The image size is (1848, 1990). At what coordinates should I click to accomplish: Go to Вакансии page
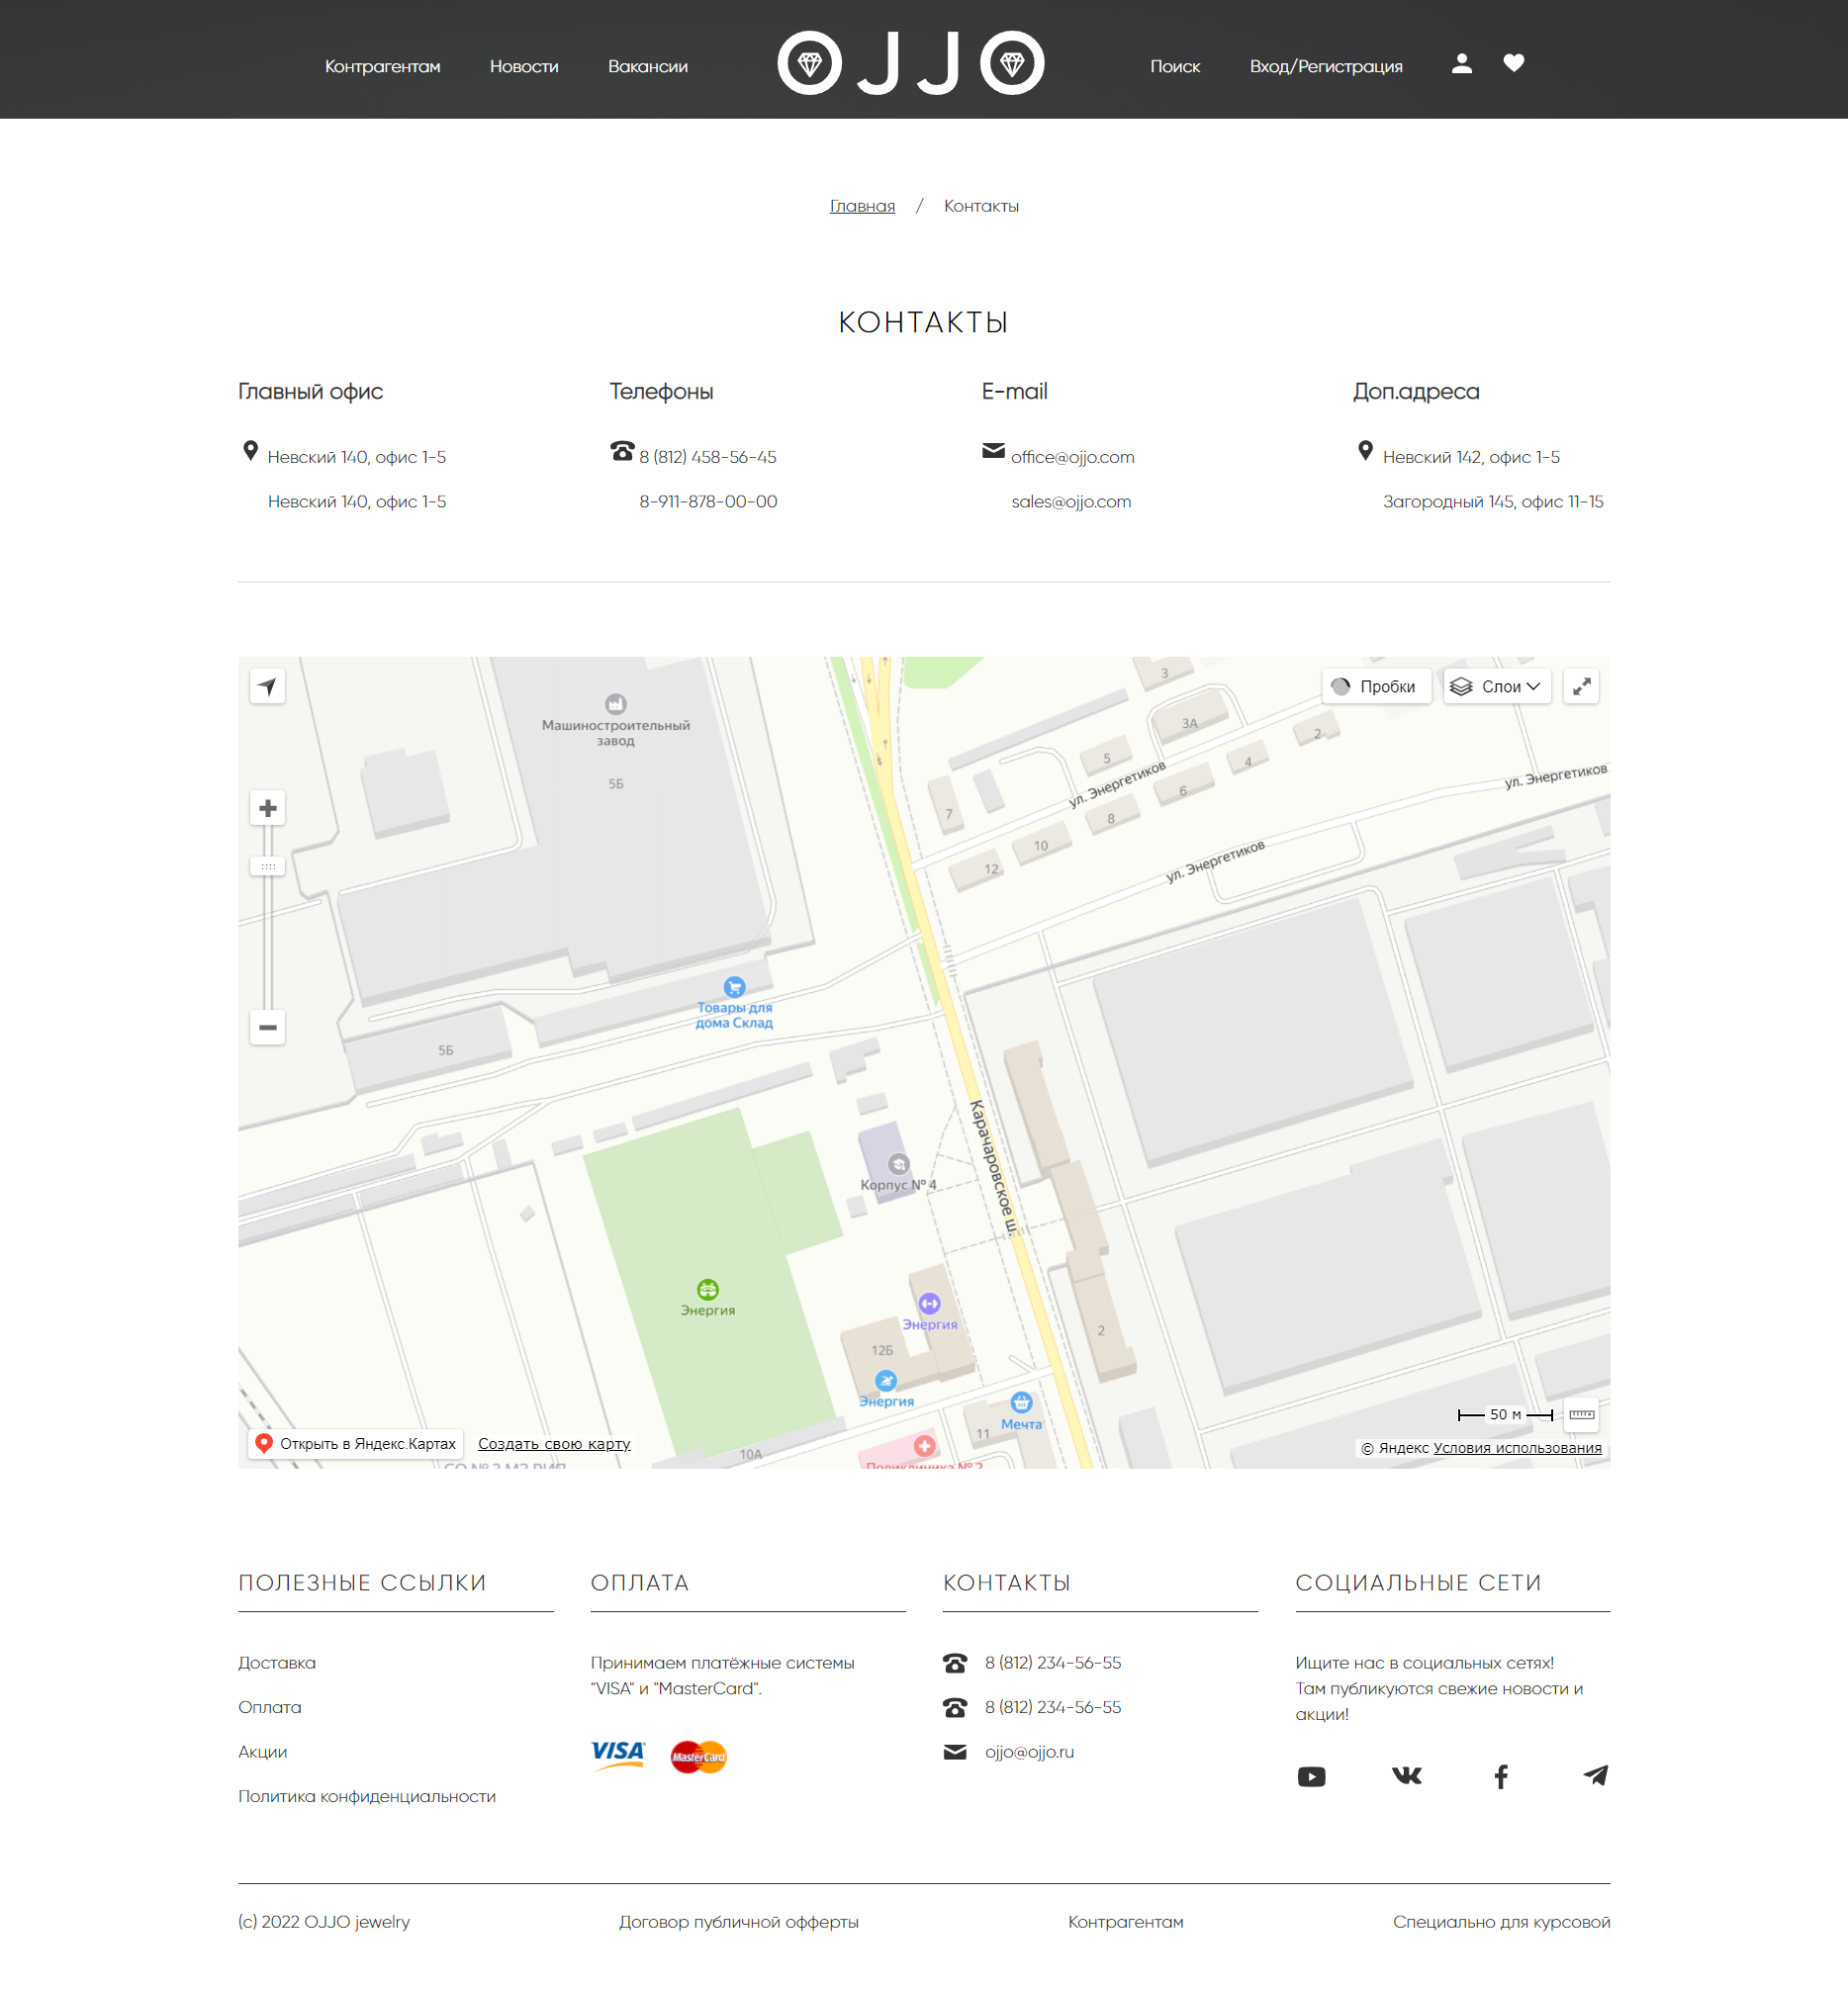click(648, 67)
